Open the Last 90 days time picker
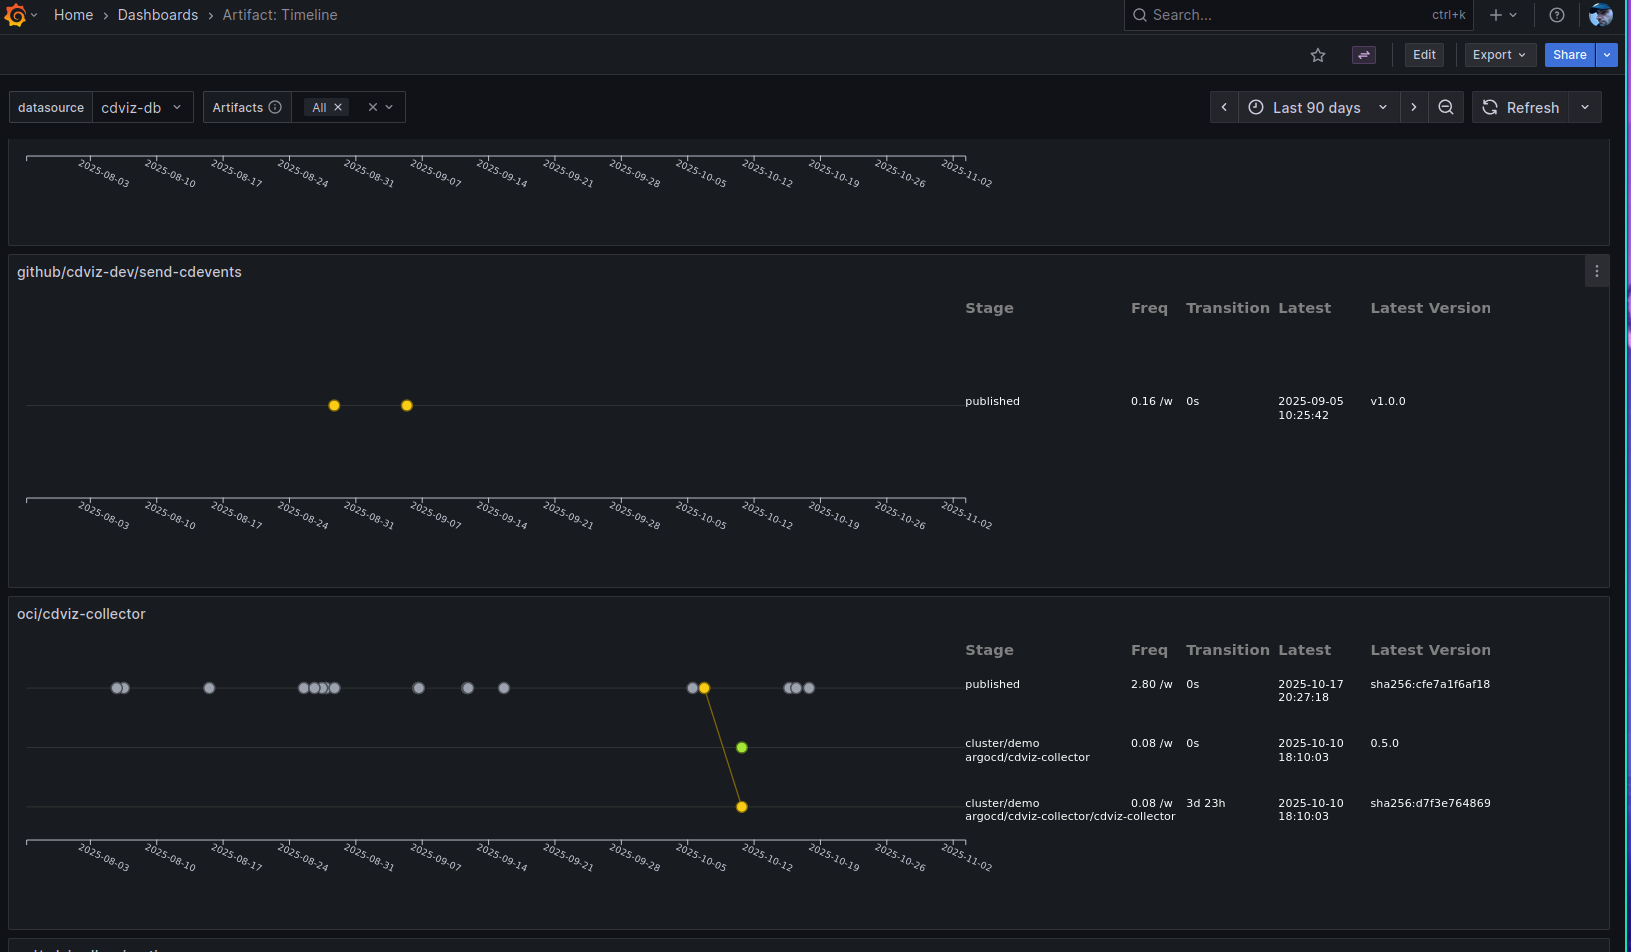Image resolution: width=1631 pixels, height=952 pixels. point(1319,107)
